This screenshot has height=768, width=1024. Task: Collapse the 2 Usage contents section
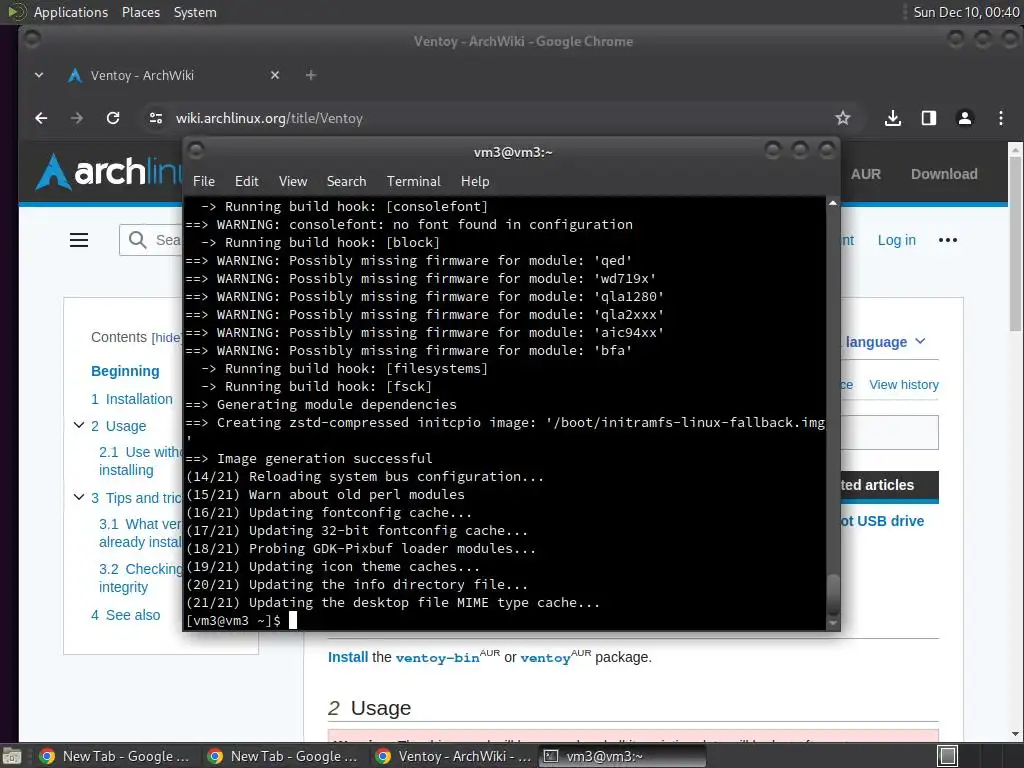click(79, 425)
